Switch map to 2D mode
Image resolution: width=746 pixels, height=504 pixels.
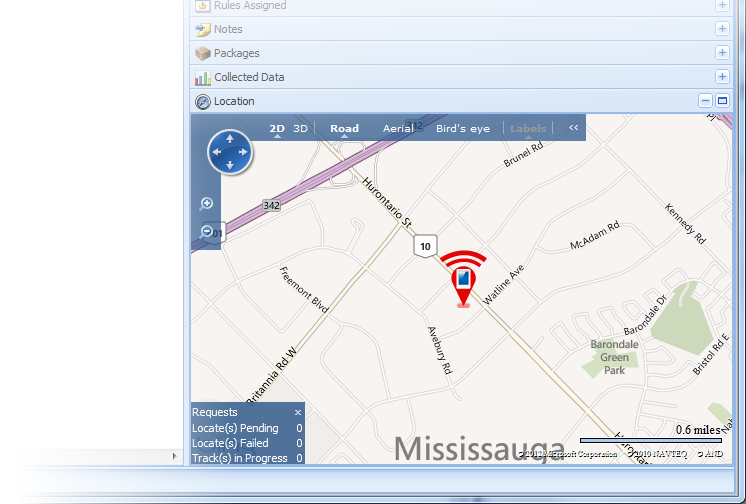[x=277, y=128]
